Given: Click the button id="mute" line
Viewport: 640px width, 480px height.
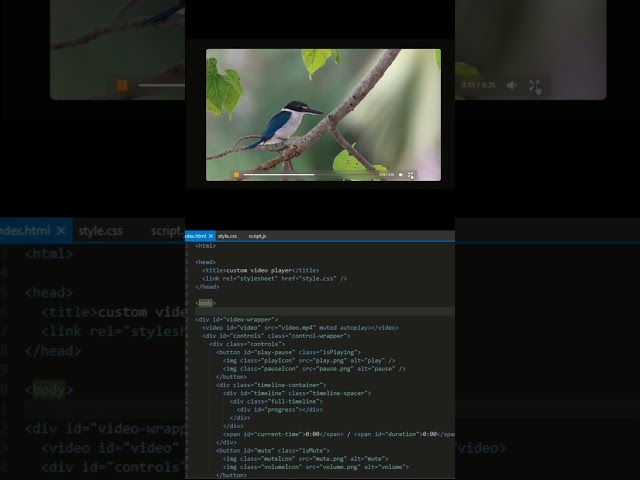Looking at the screenshot, I should point(273,450).
